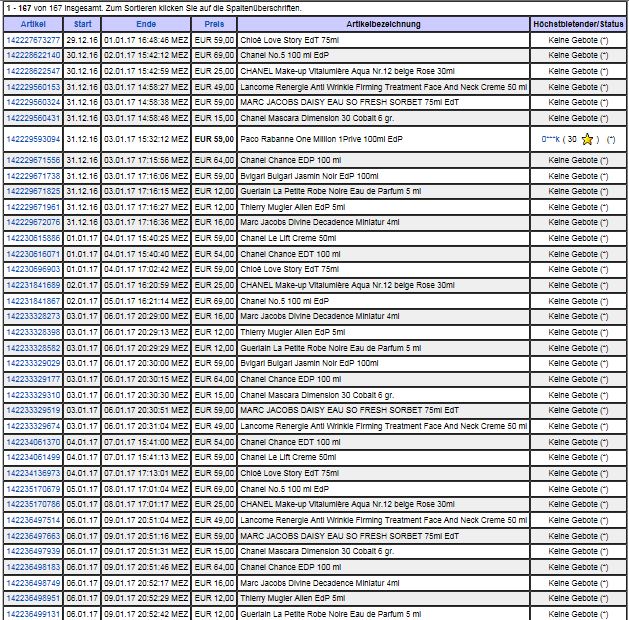Open article number 142228622547
The height and width of the screenshot is (620, 629).
point(33,71)
